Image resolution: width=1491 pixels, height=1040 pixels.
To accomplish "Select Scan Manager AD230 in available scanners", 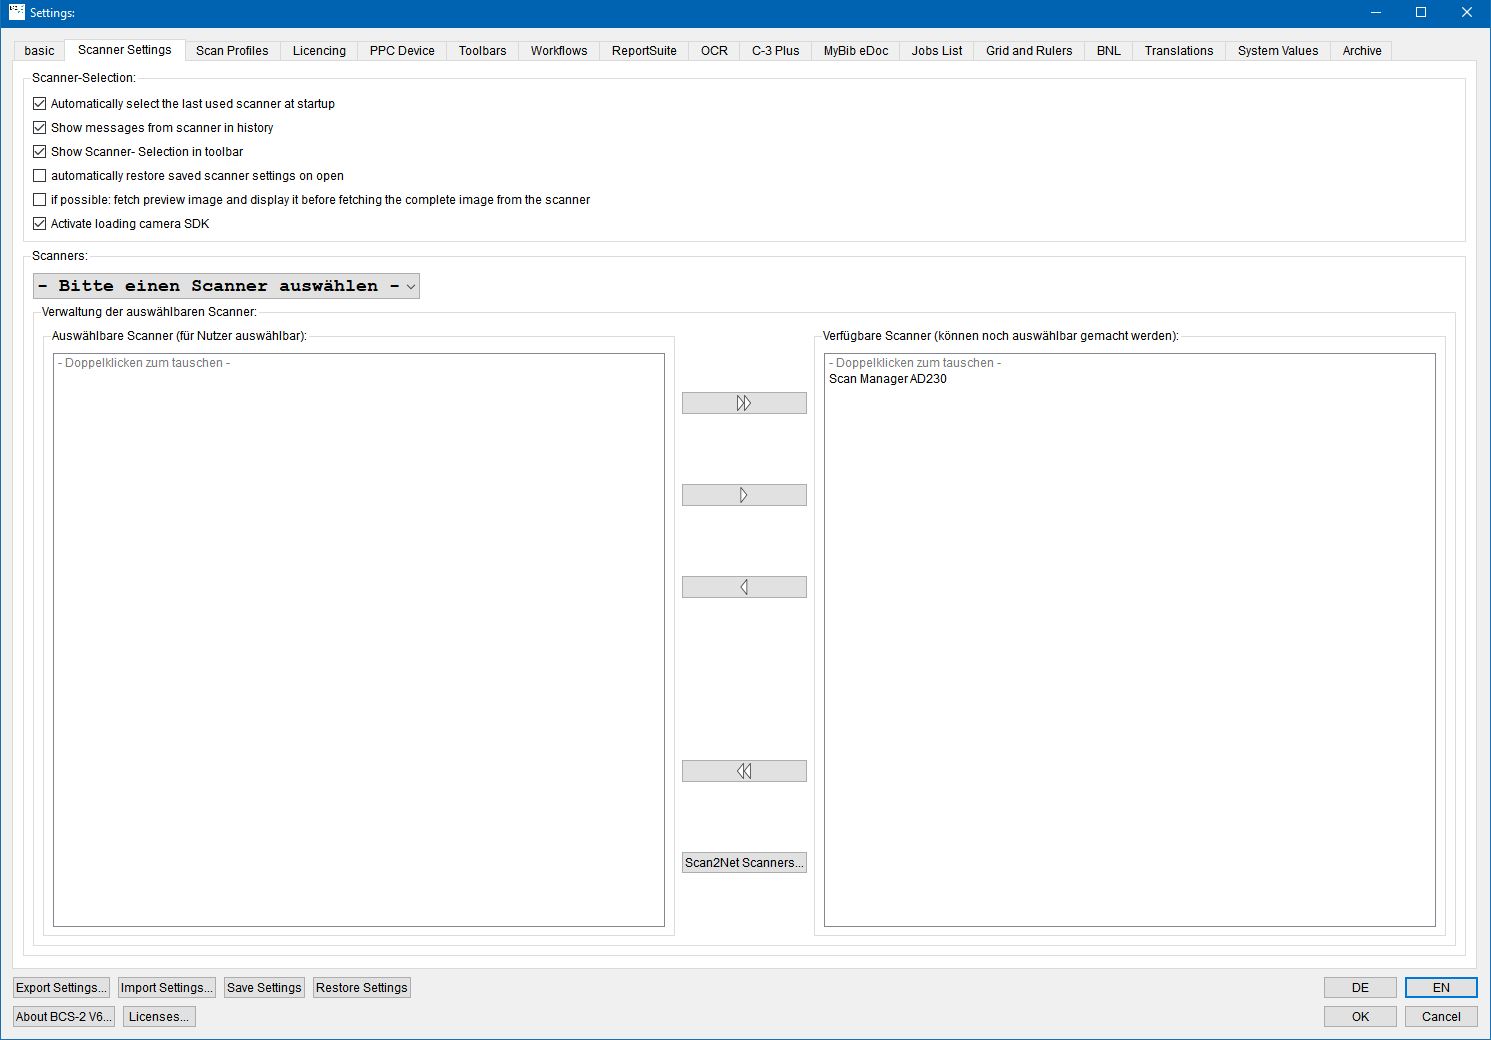I will pyautogui.click(x=886, y=379).
